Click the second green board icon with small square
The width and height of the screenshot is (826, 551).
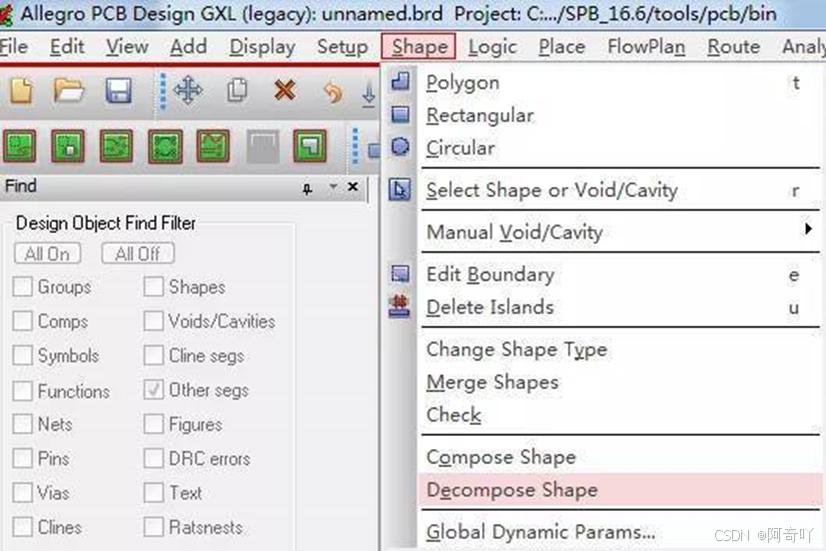point(68,146)
